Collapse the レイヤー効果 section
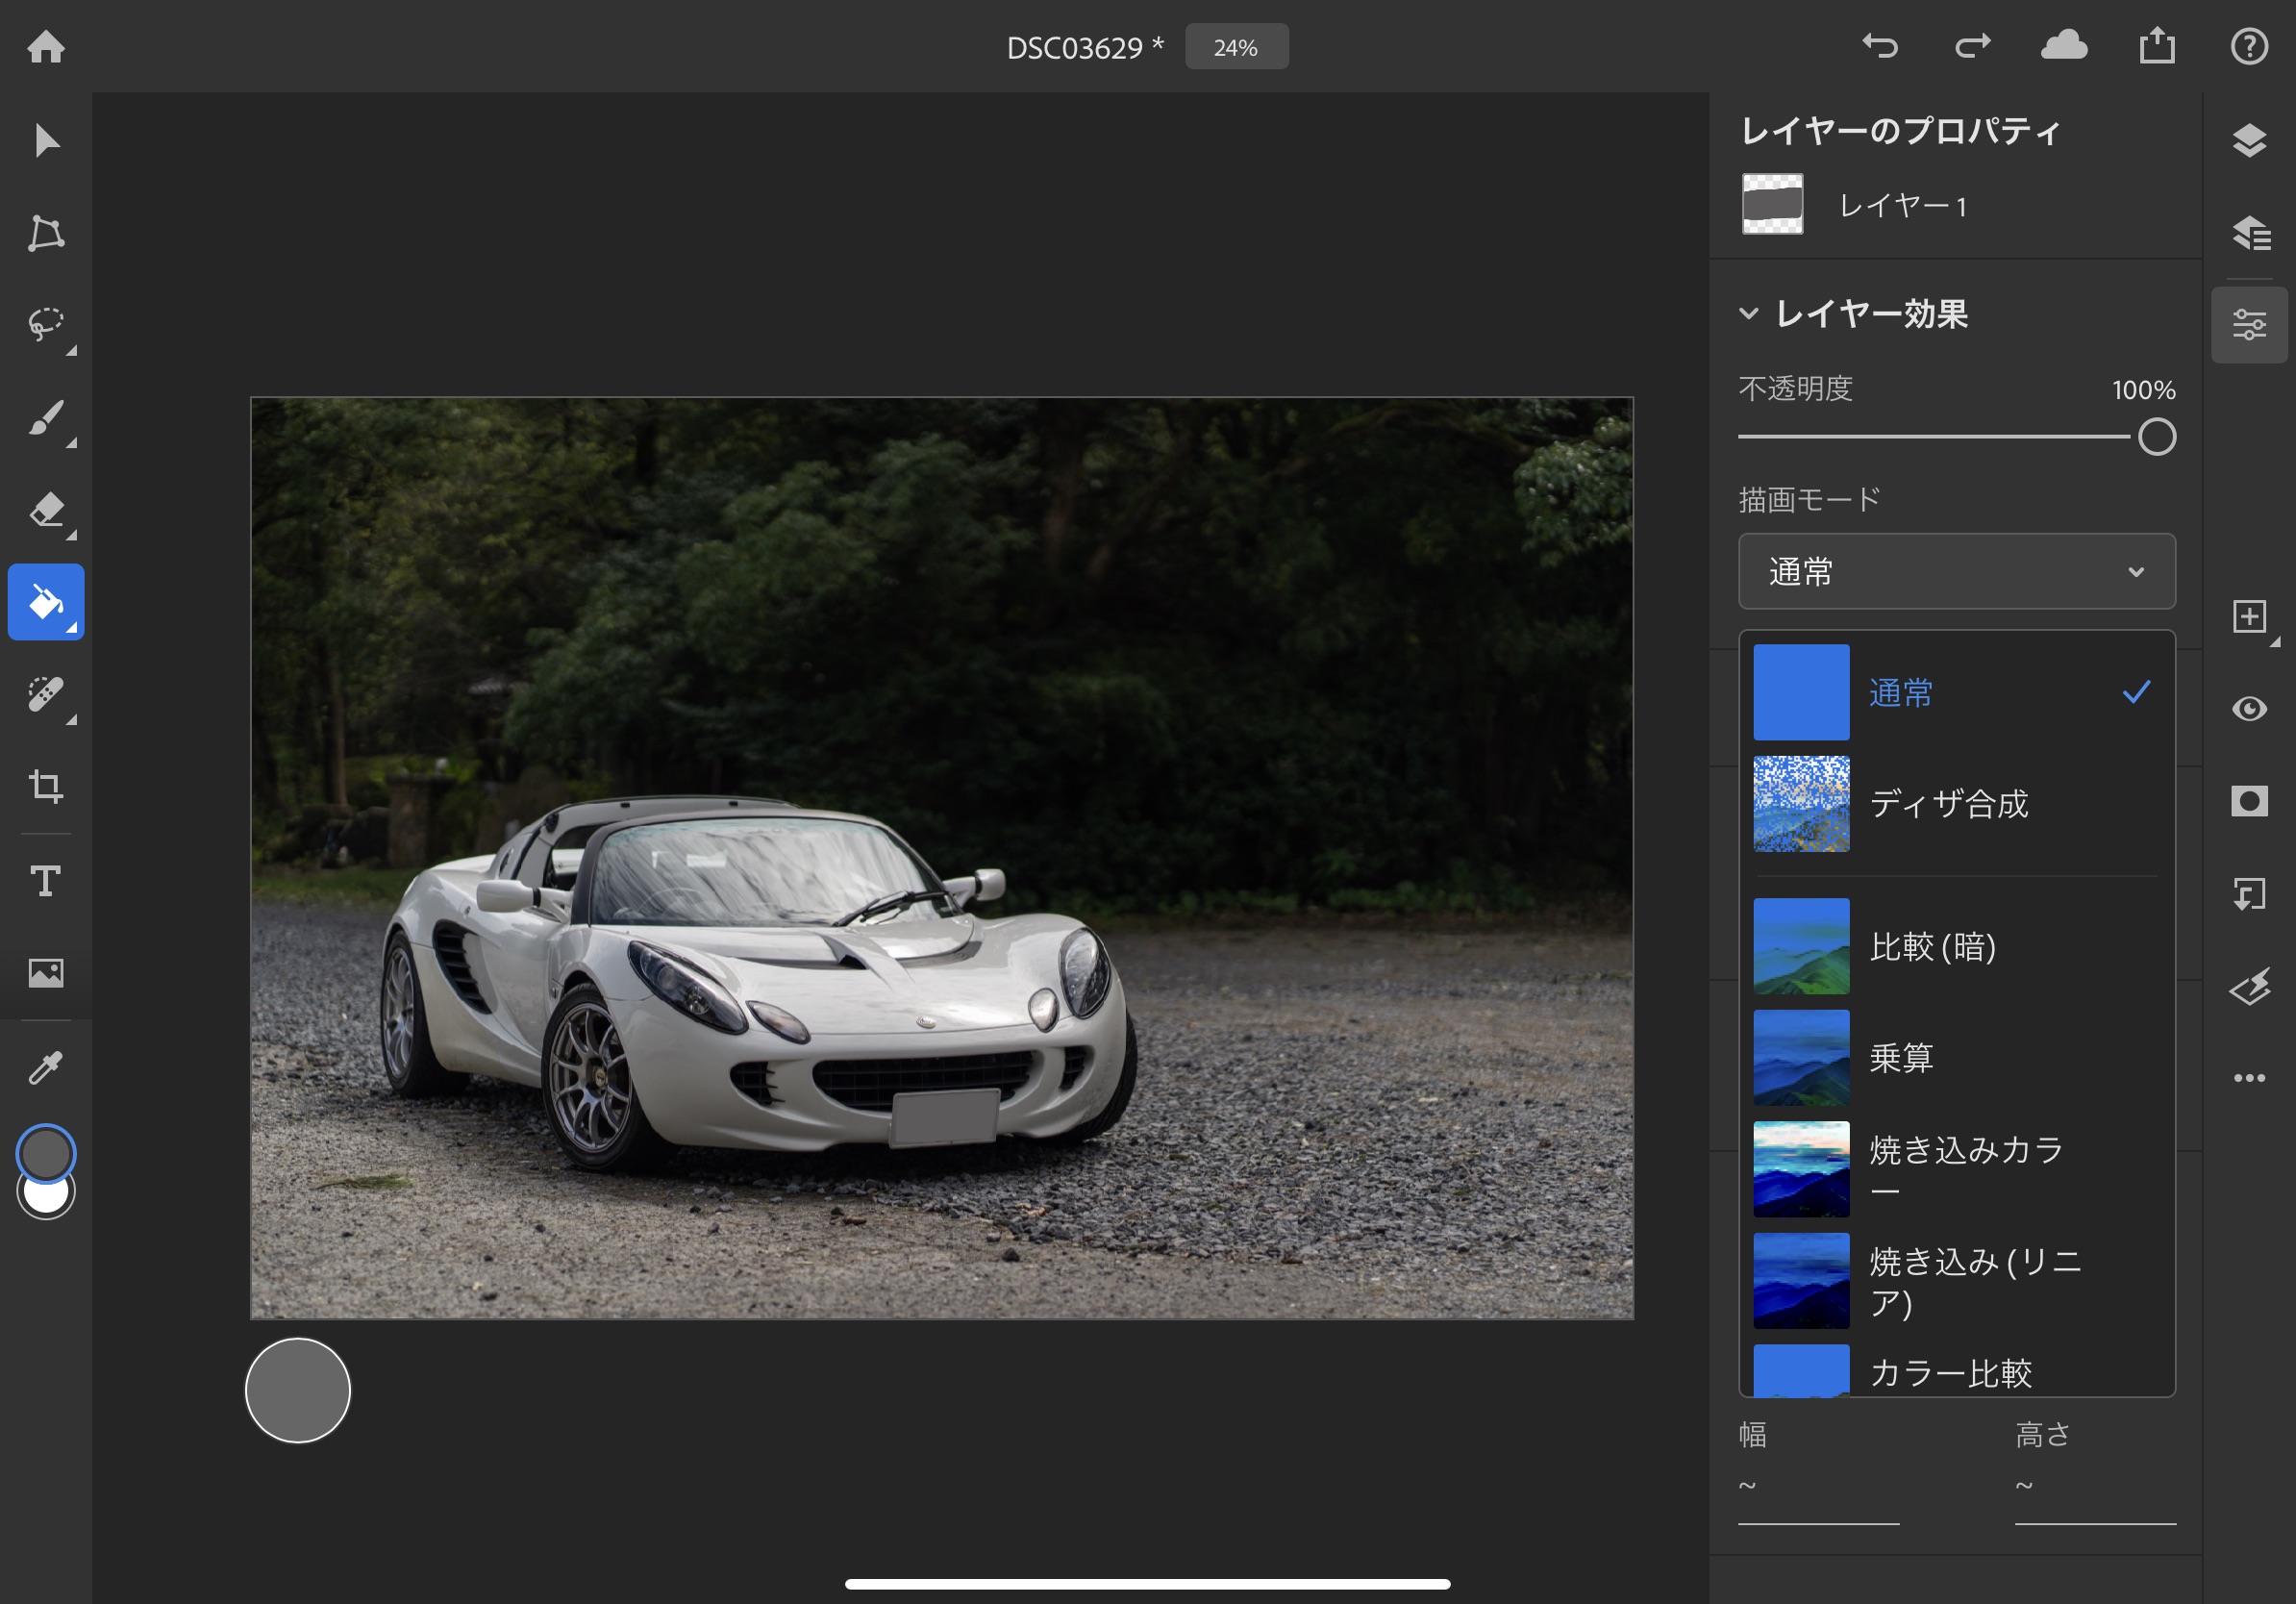Screen dimensions: 2296x1604 click(x=1748, y=314)
